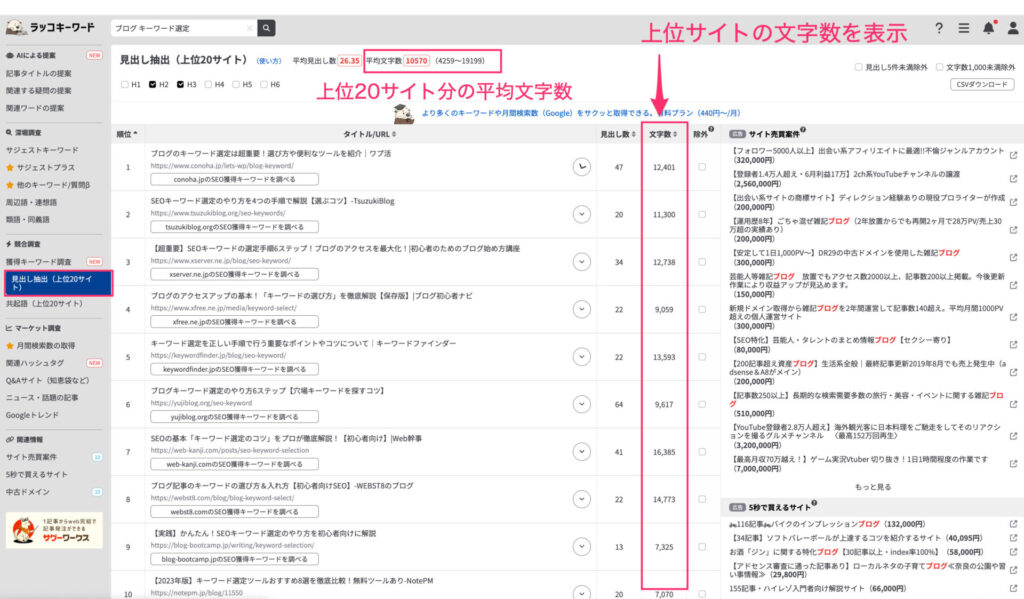Image resolution: width=1024 pixels, height=599 pixels.
Task: Open 共起語(上位20サイト) sidebar item
Action: (44, 304)
